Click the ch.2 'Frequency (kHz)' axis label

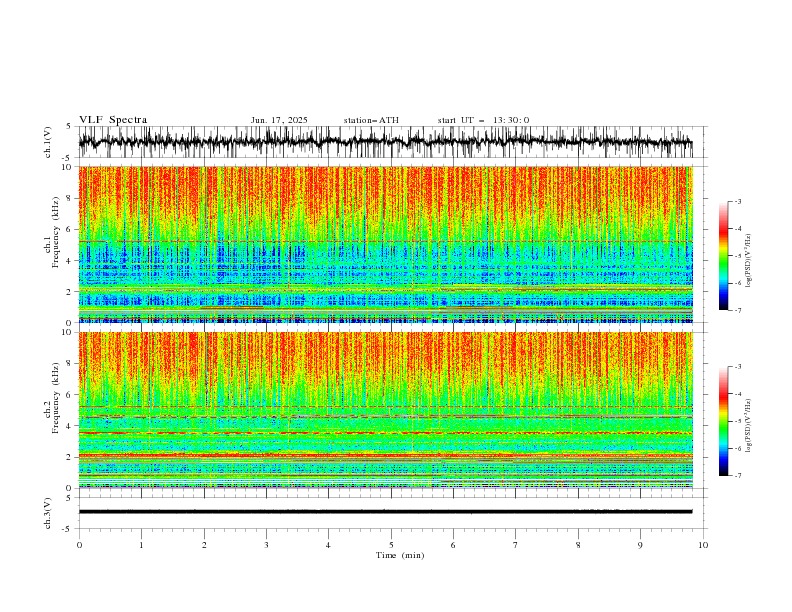point(56,398)
